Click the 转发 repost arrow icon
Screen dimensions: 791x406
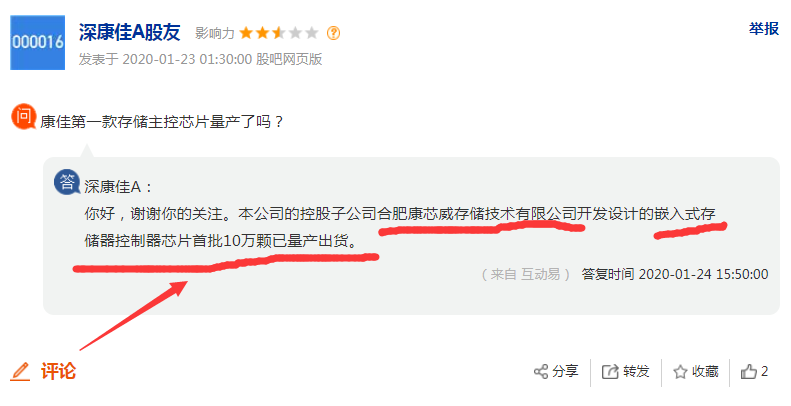pyautogui.click(x=610, y=372)
